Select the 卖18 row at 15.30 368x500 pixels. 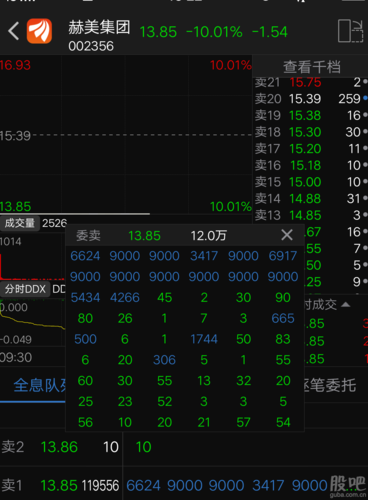point(311,132)
